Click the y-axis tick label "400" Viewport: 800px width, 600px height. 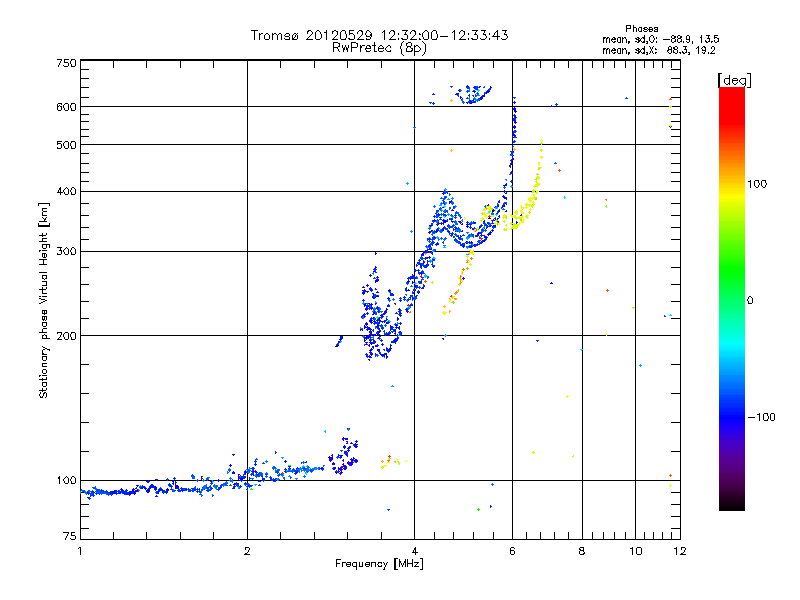(67, 192)
